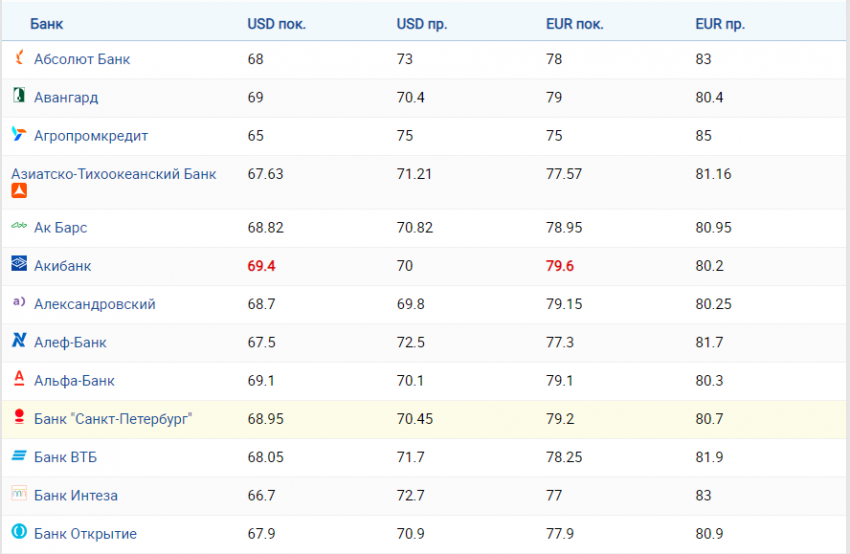Screen dimensions: 850x554
Task: Select Банк ВТБ EUR buy 78.25
Action: (564, 457)
